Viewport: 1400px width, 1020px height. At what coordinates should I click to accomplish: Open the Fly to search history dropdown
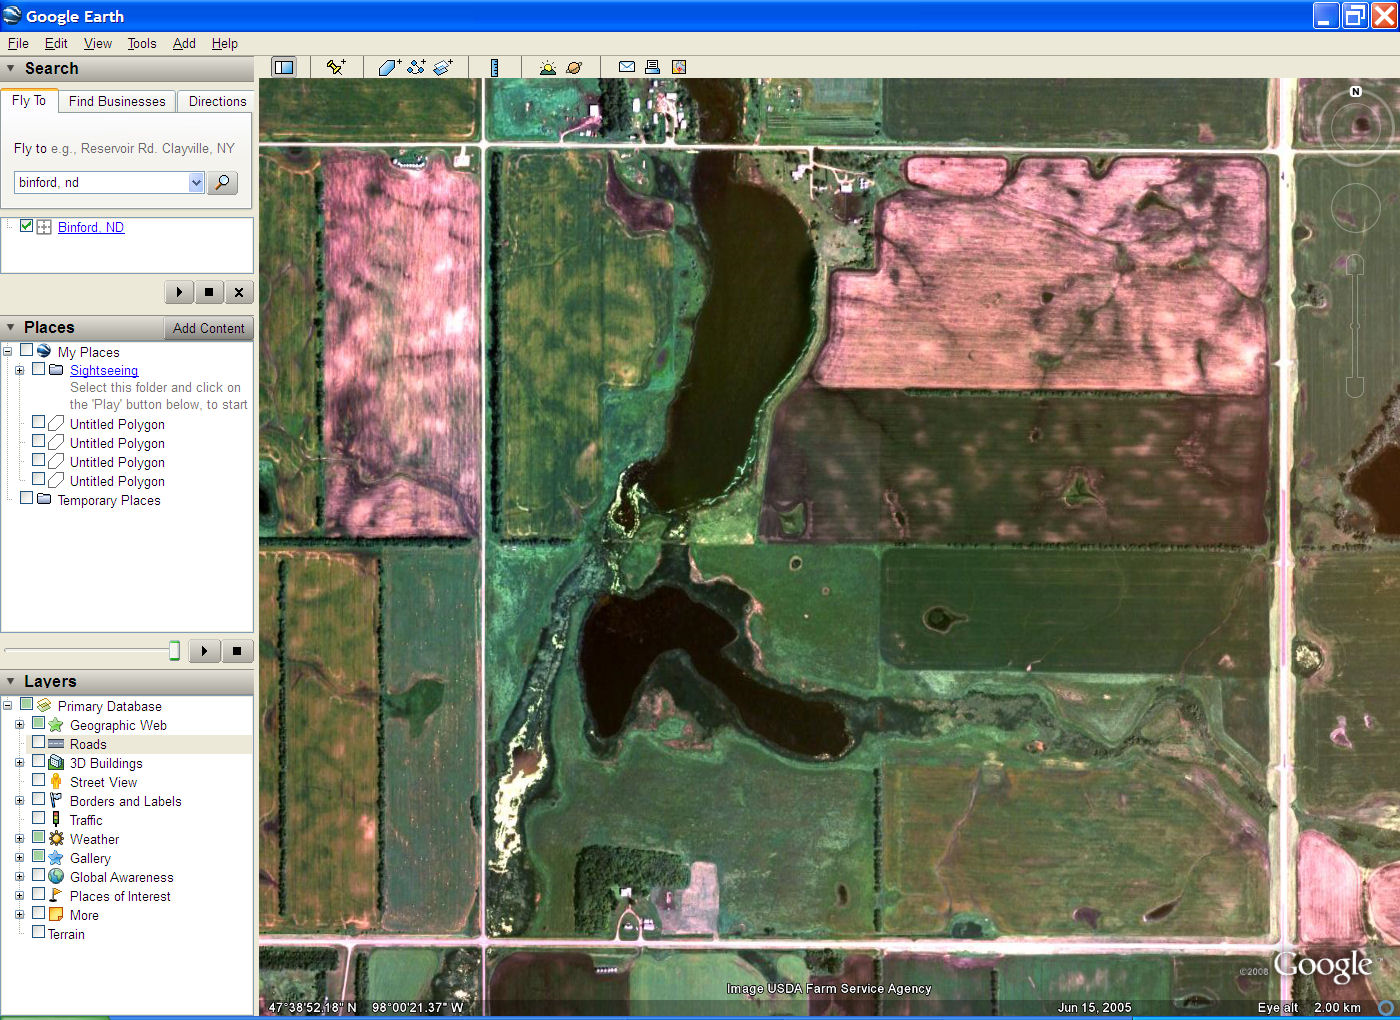tap(196, 182)
